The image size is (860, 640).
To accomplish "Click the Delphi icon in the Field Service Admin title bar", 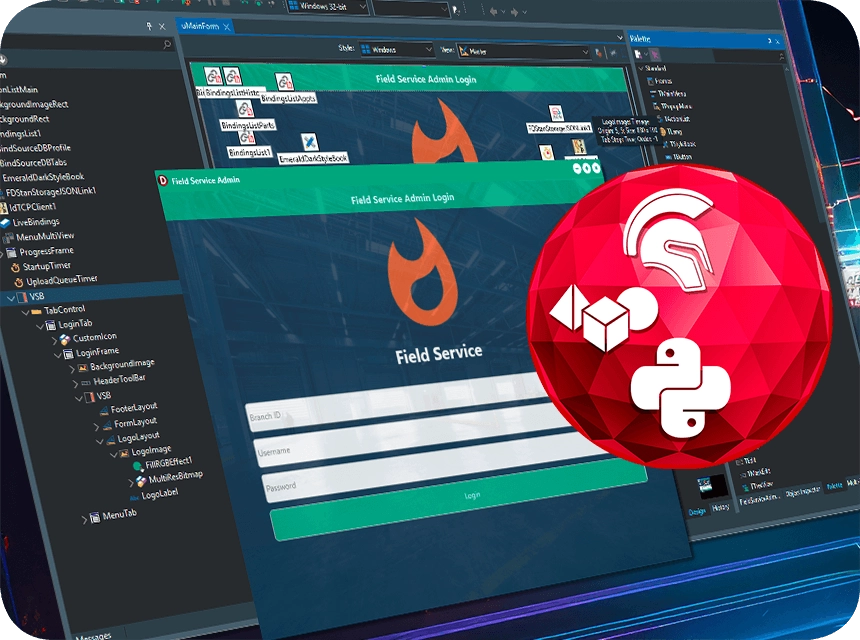I will [x=162, y=180].
